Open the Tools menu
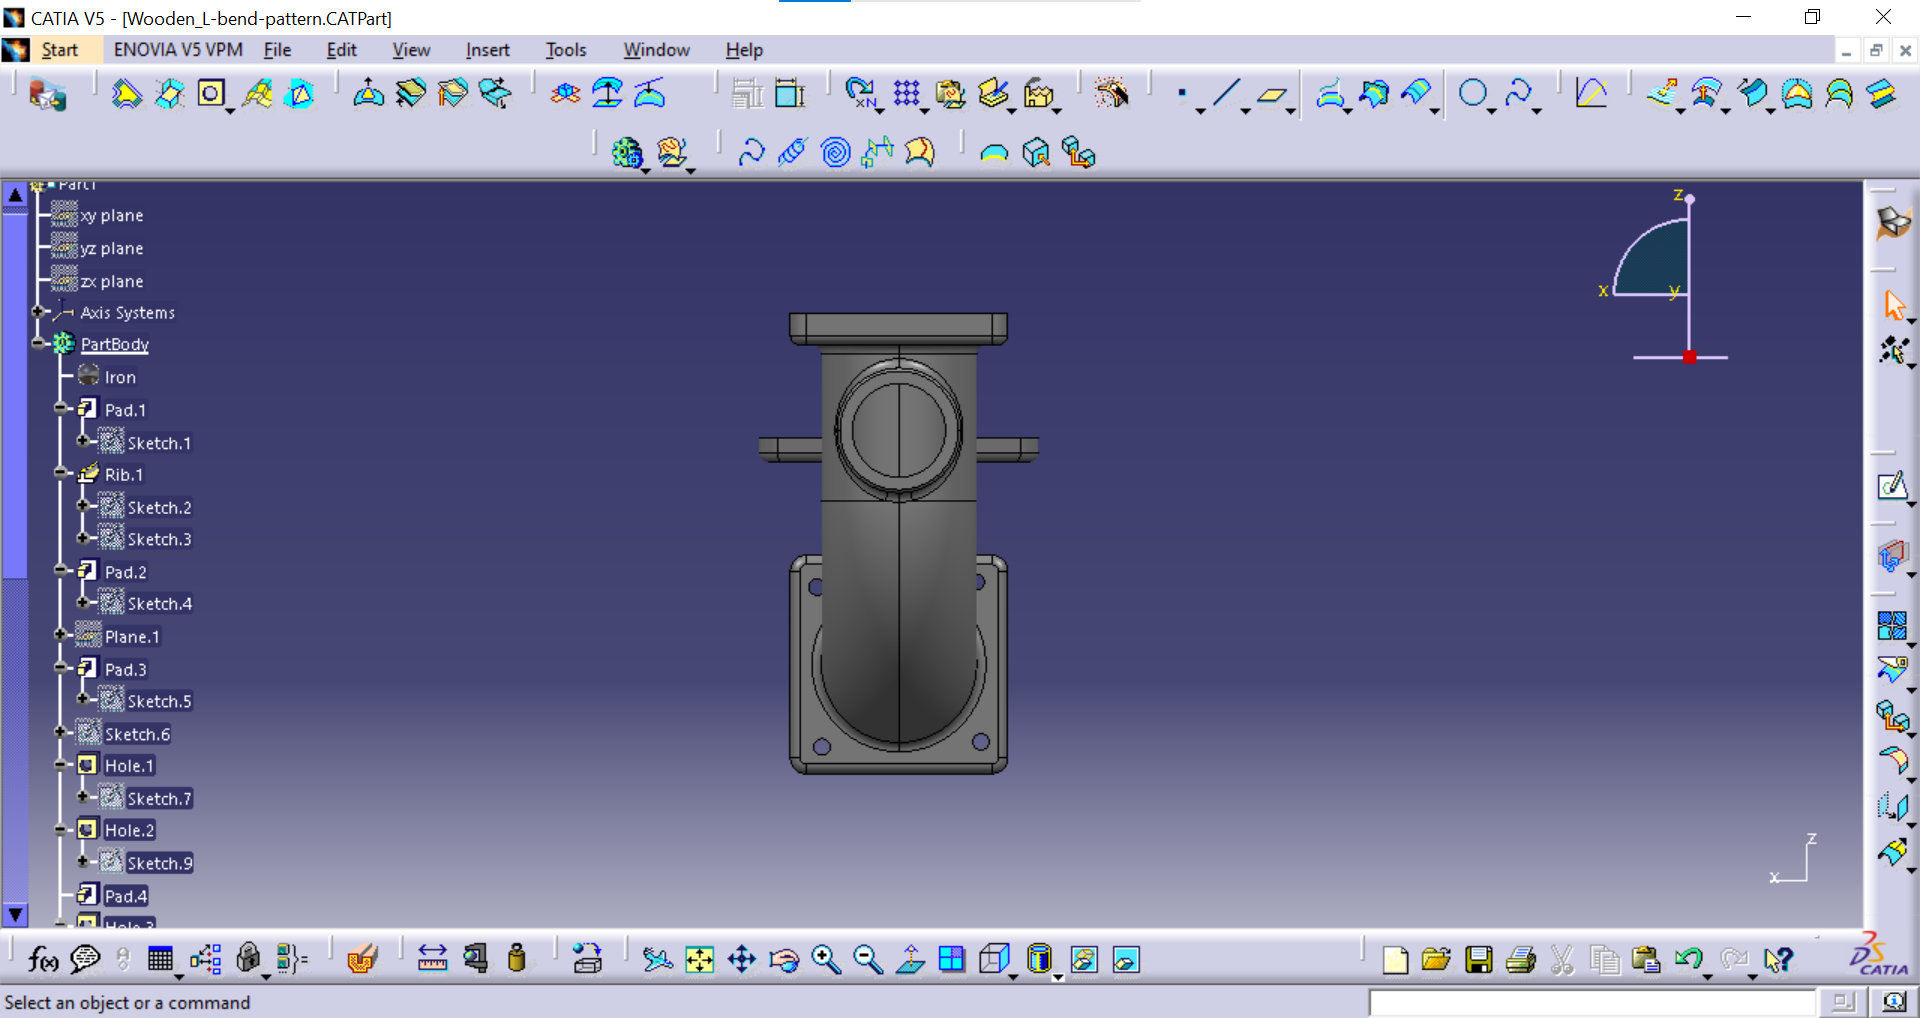 (x=565, y=50)
